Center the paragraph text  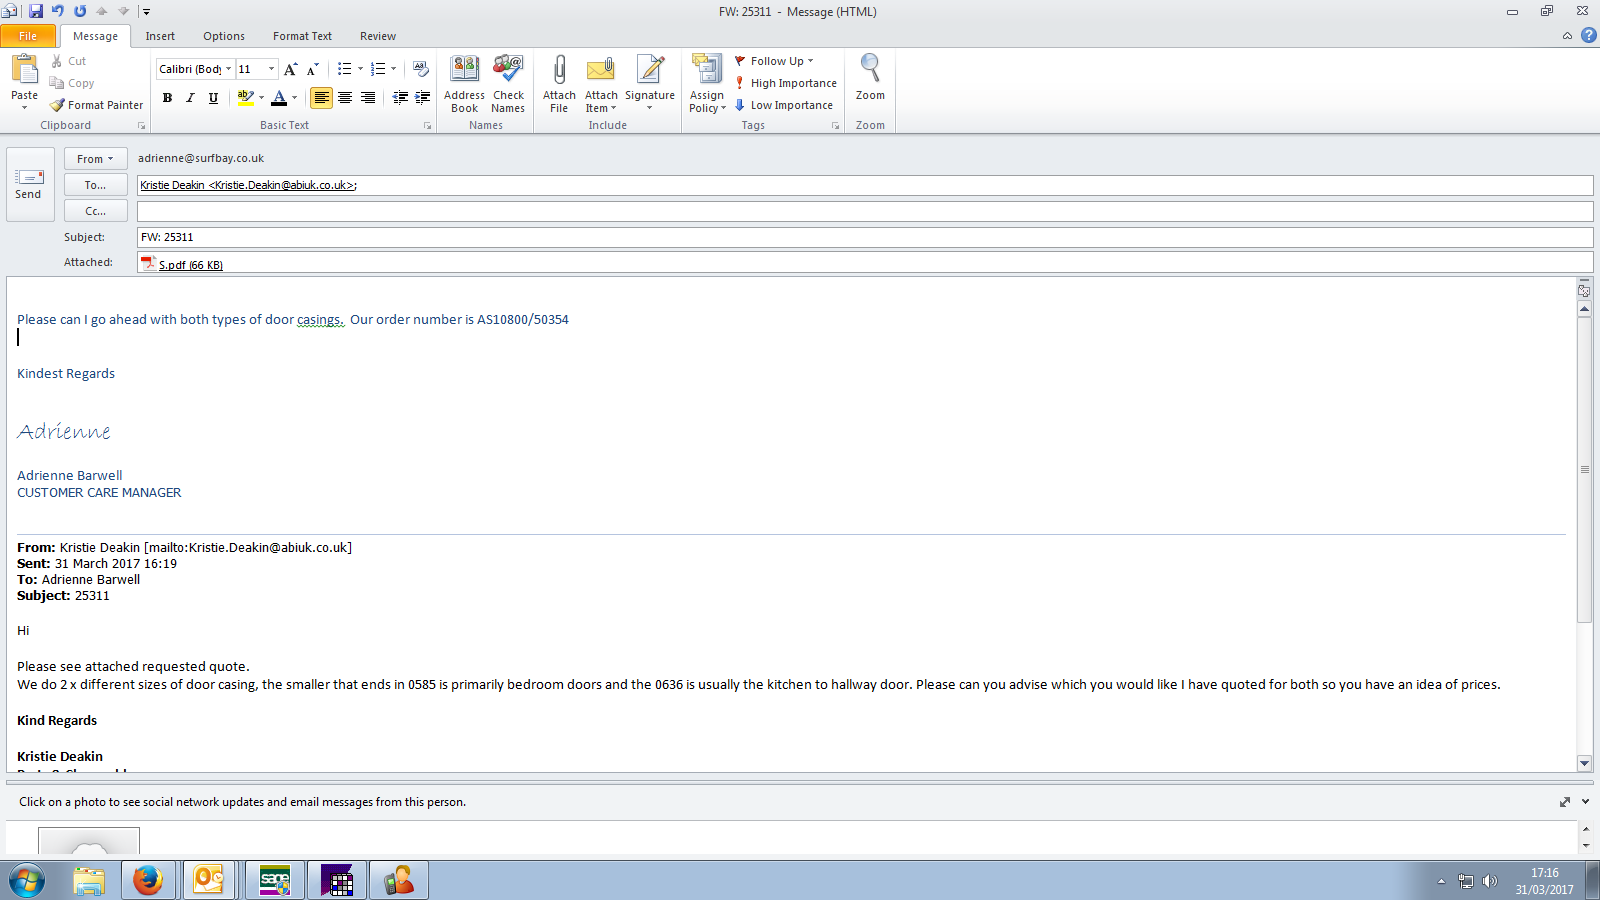pyautogui.click(x=345, y=97)
